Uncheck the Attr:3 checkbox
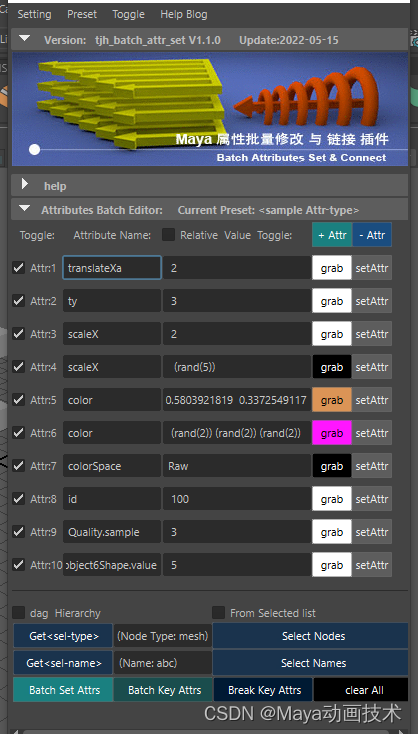The width and height of the screenshot is (418, 734). click(x=18, y=334)
